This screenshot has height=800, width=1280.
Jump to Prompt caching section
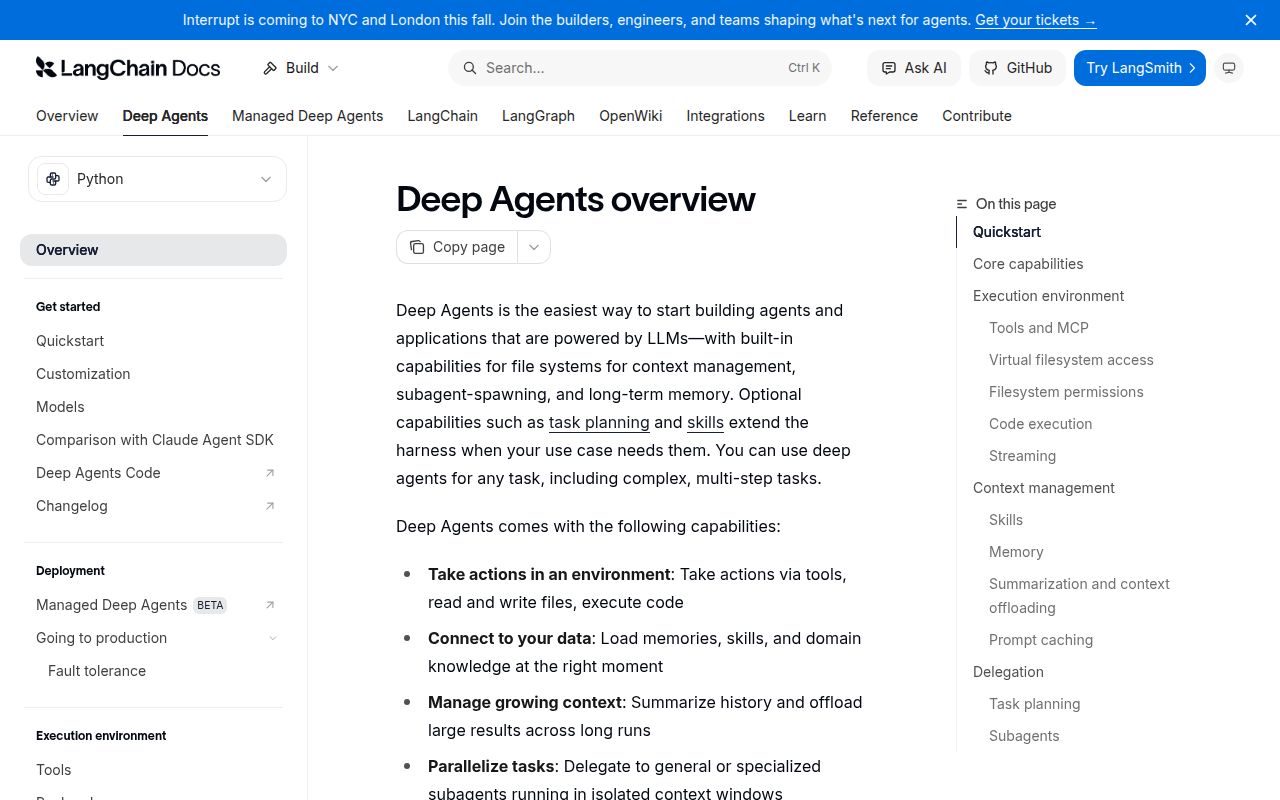[1041, 640]
